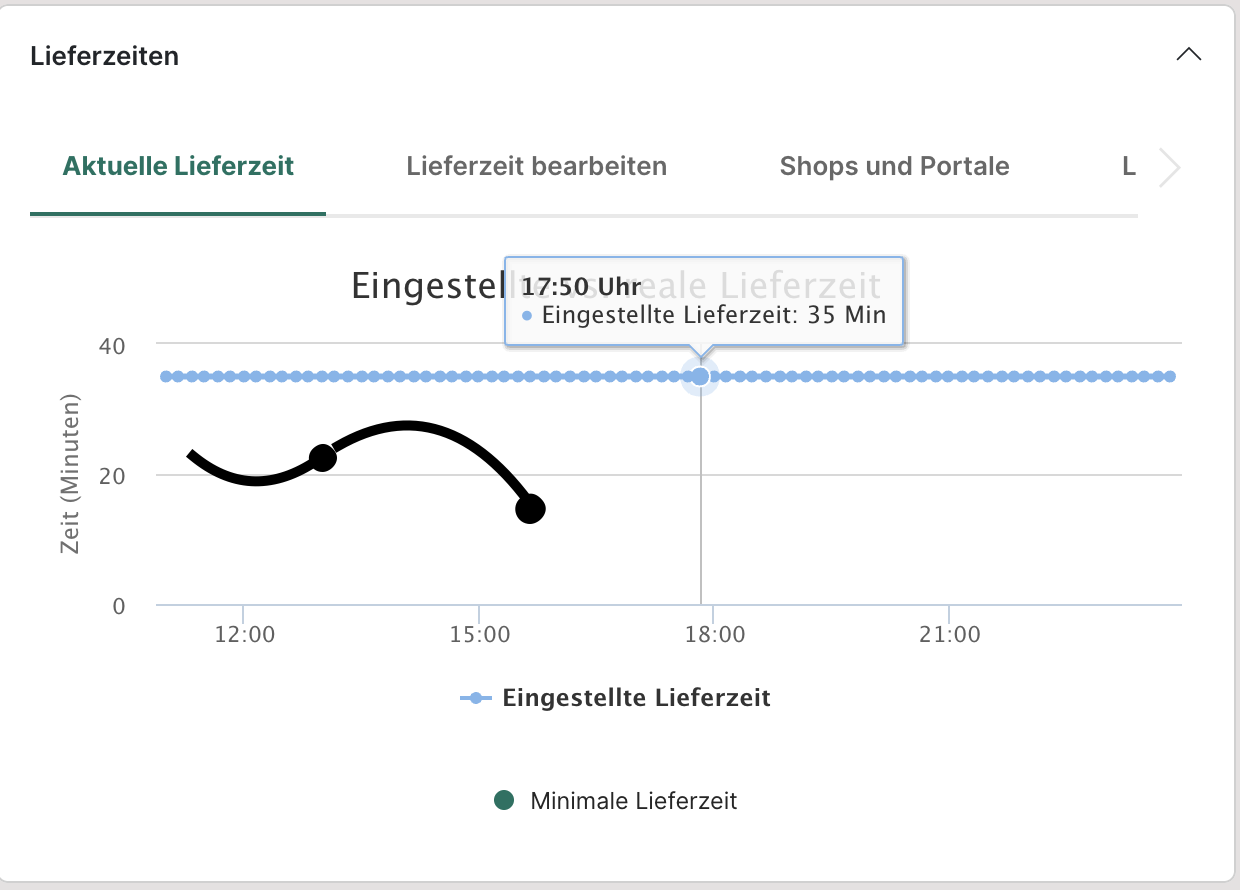Toggle the Minimale Lieferzeit legend series
Screen dimensions: 1240x890
[634, 801]
